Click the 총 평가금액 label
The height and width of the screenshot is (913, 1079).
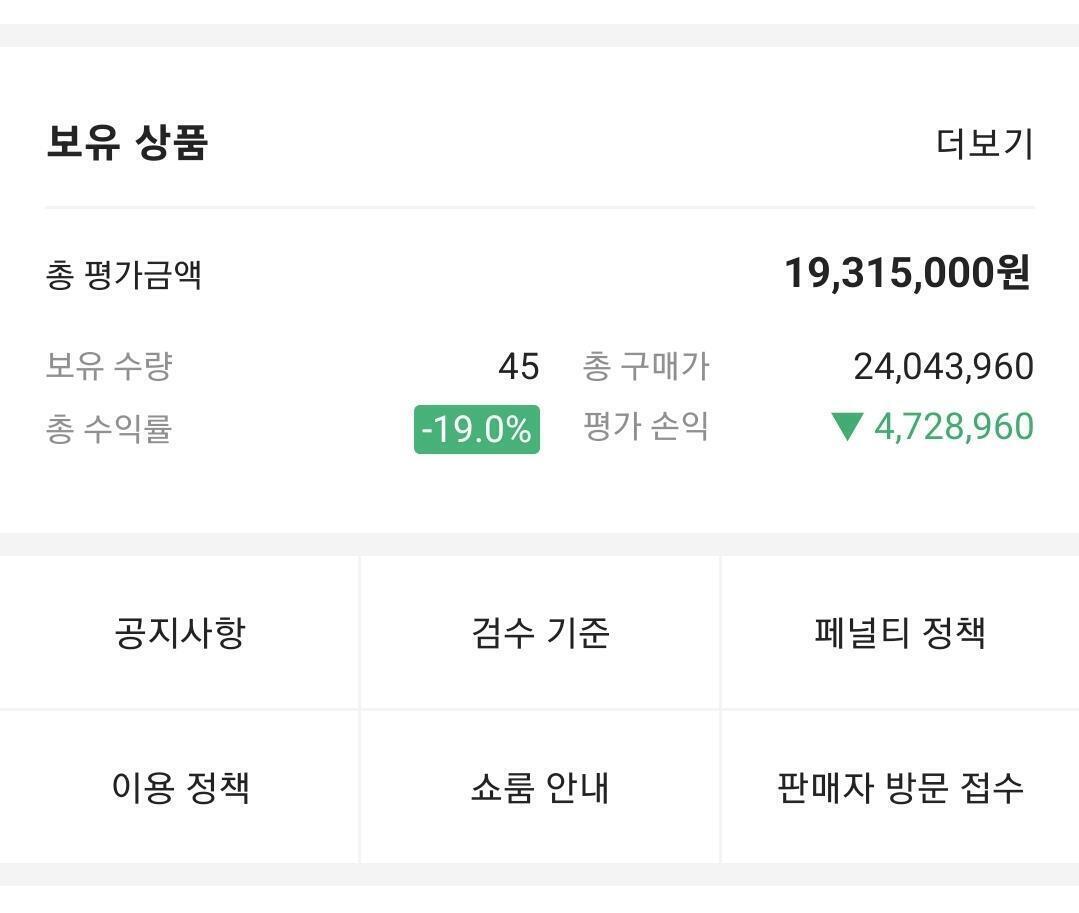[124, 275]
